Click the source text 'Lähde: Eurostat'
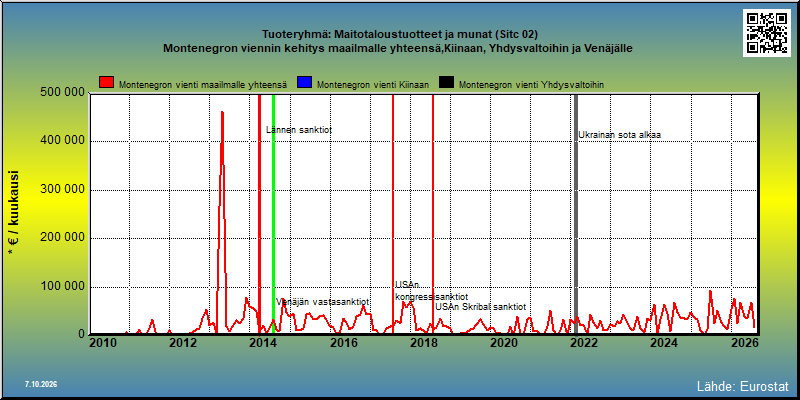The image size is (800, 400). click(743, 385)
